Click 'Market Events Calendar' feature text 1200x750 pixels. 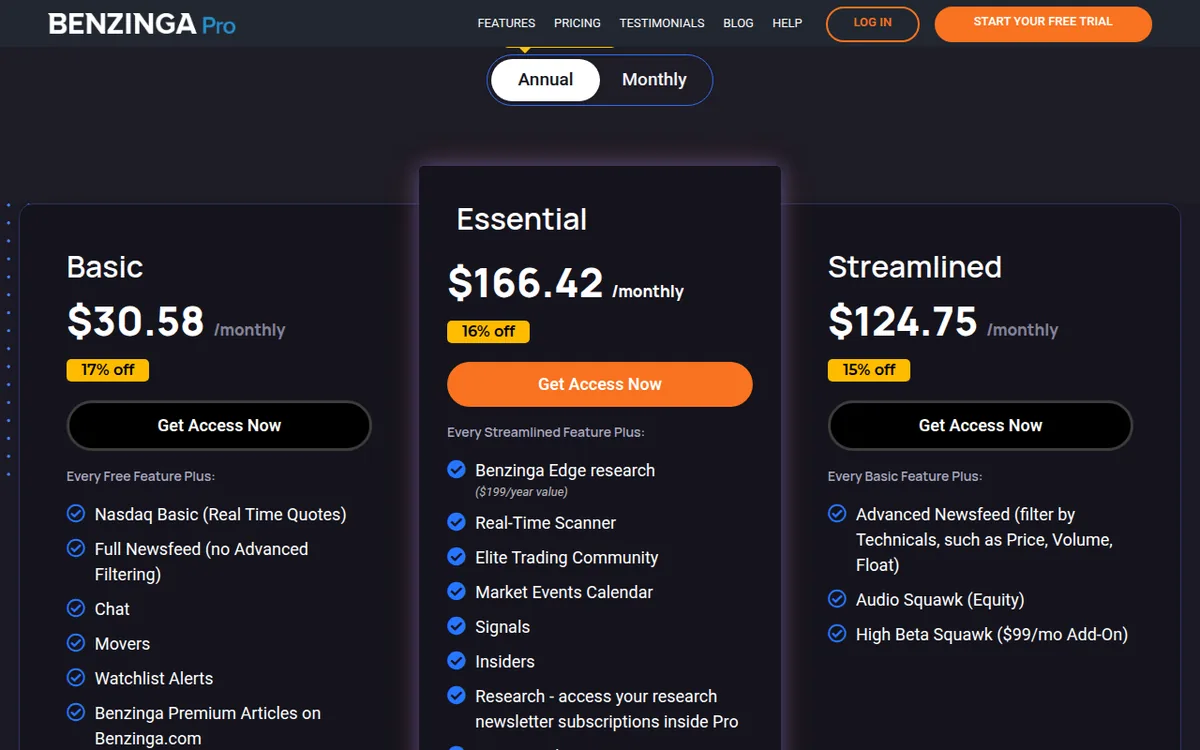coord(564,592)
